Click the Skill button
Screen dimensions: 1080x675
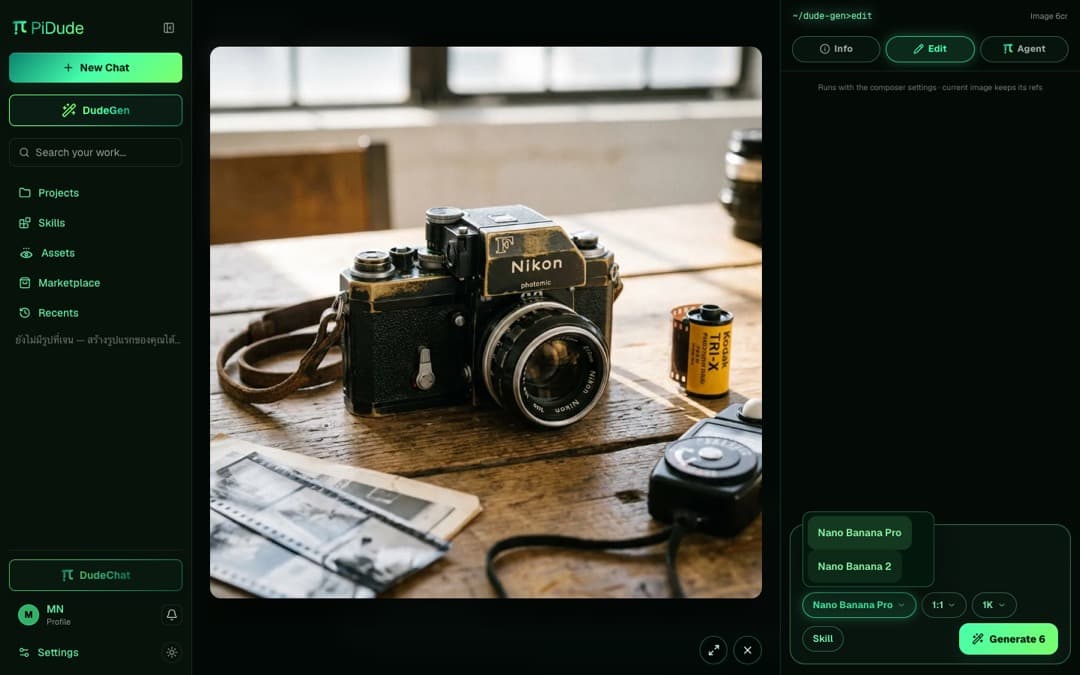coord(822,638)
